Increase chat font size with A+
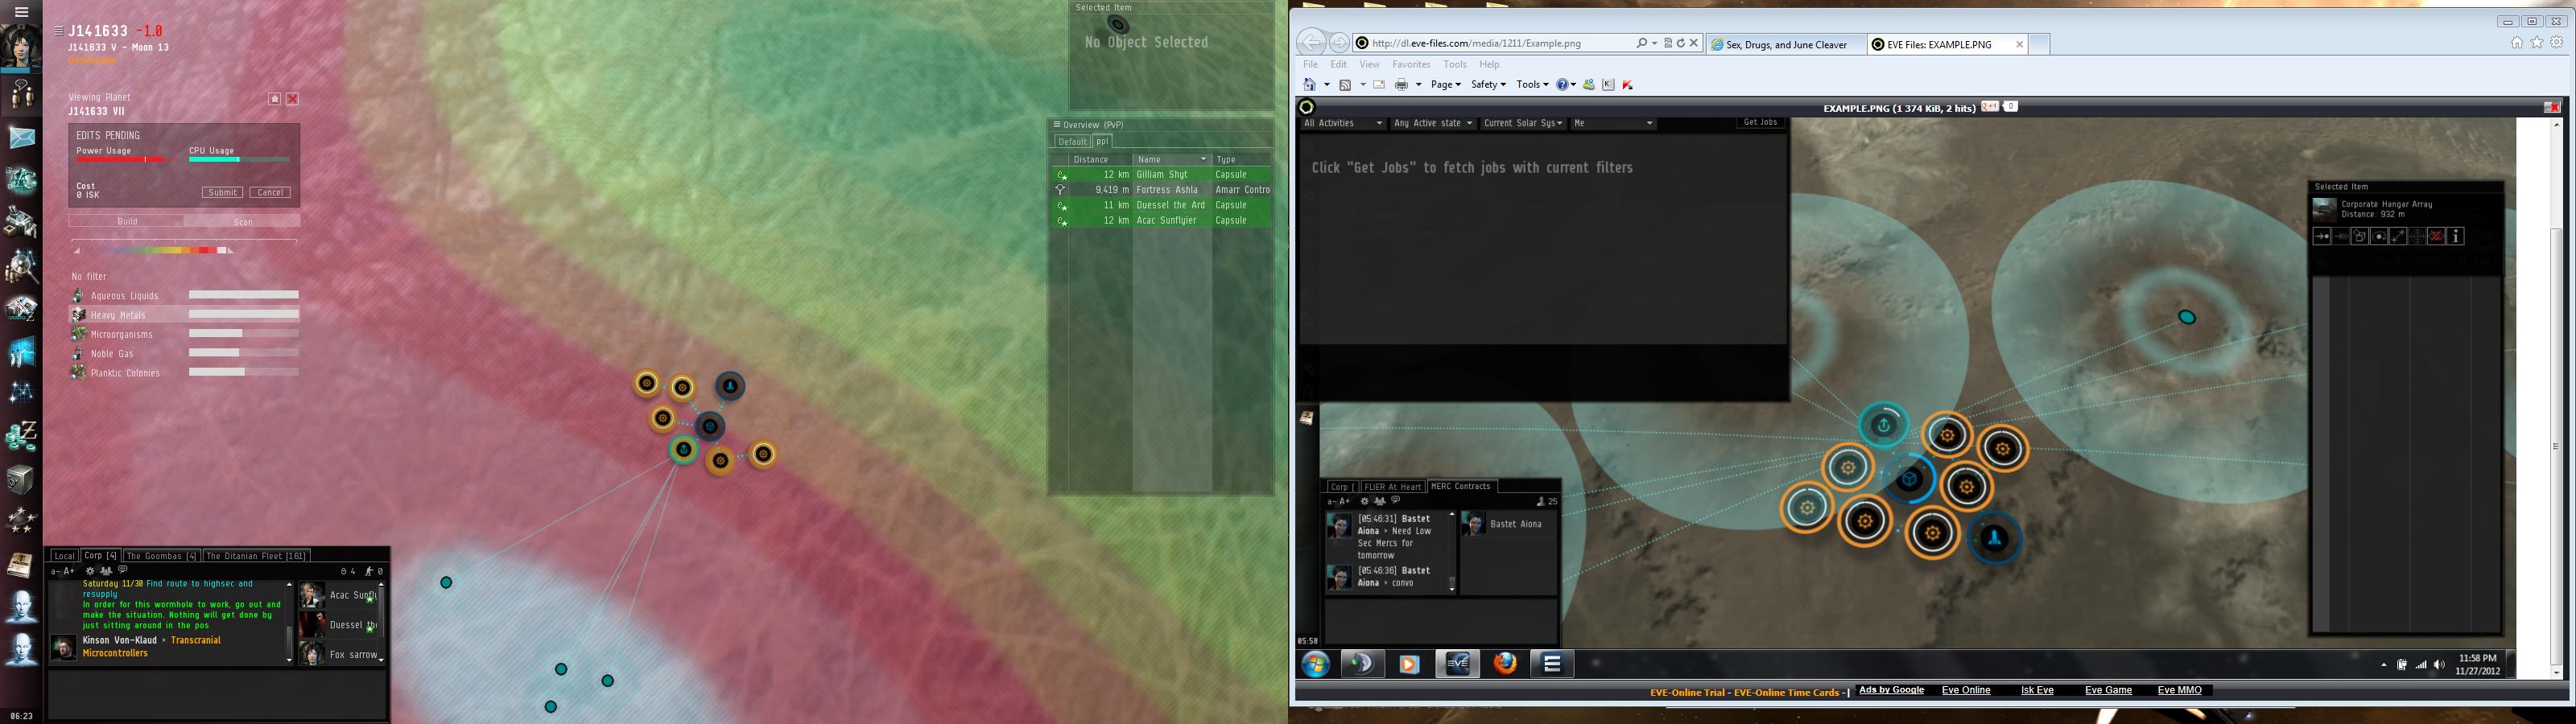This screenshot has width=2576, height=724. pos(69,571)
